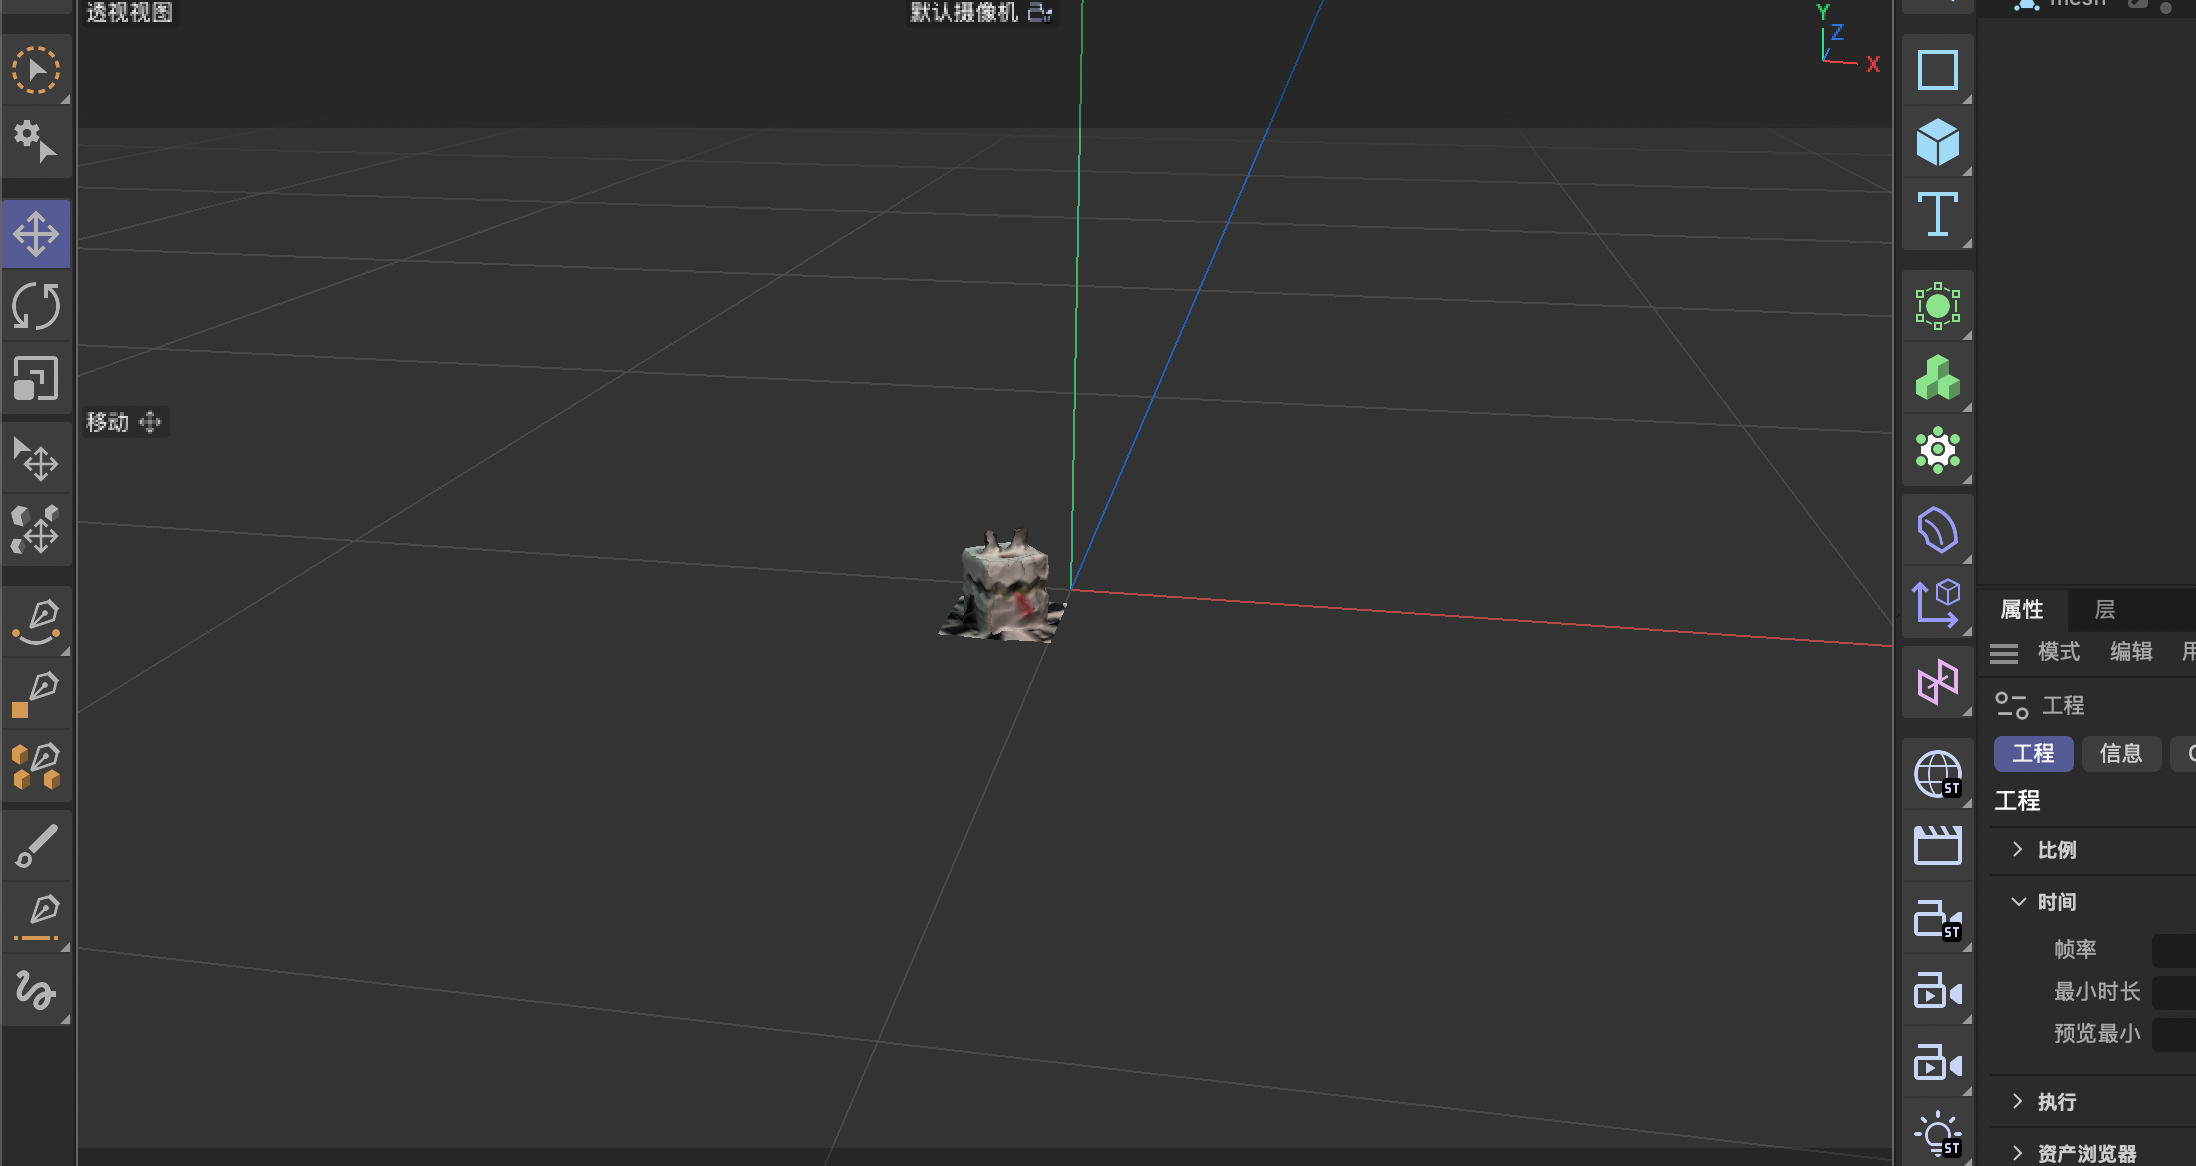Select the Rotate tool
Screen dimensions: 2196x1166
[37, 305]
